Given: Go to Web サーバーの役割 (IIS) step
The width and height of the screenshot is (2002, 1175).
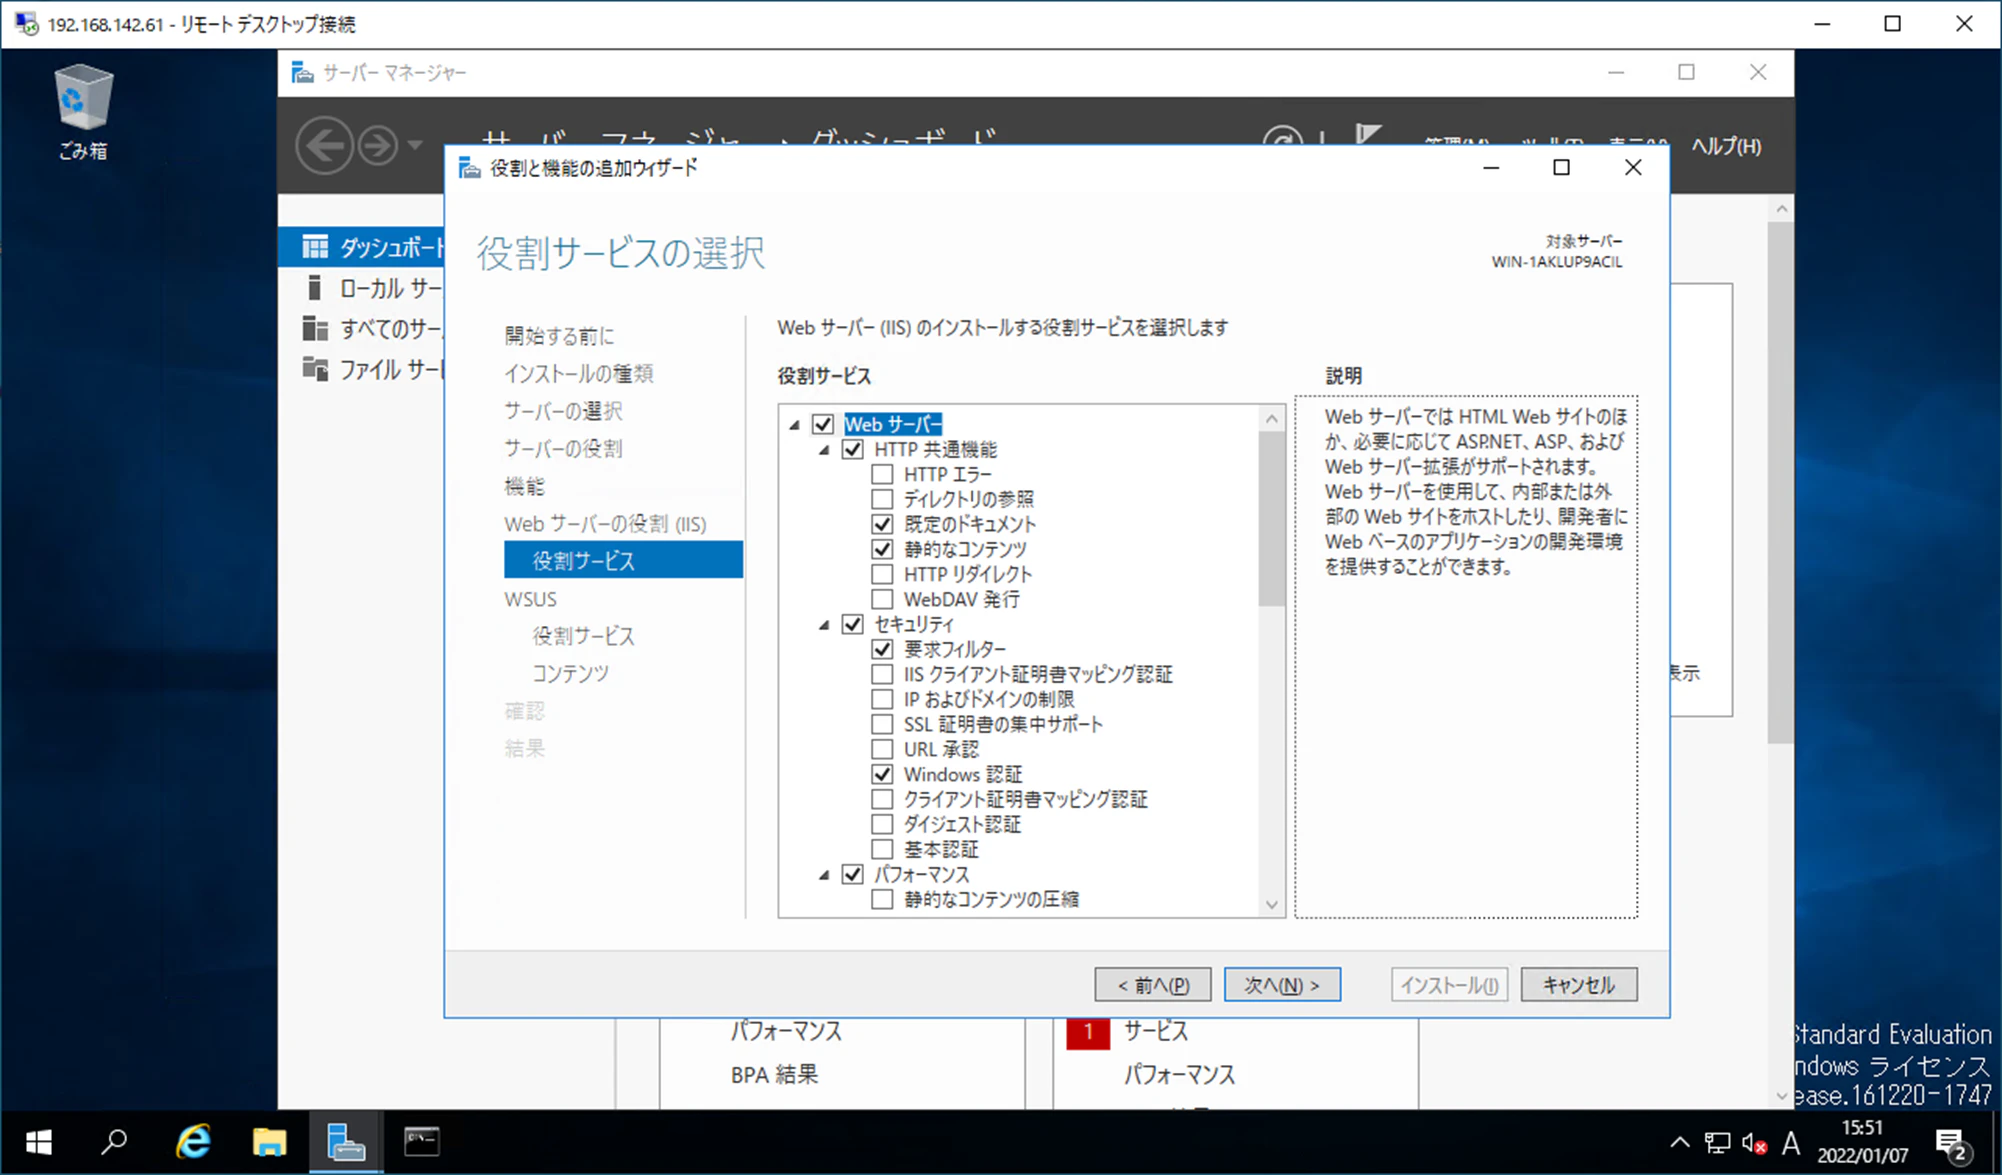Looking at the screenshot, I should (x=605, y=524).
